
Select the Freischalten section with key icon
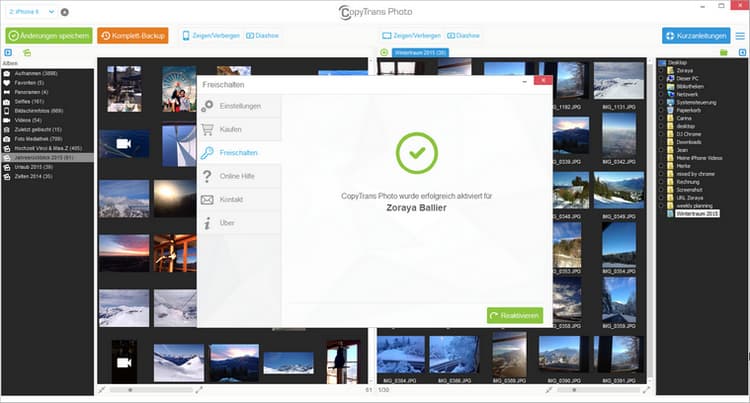tap(239, 153)
